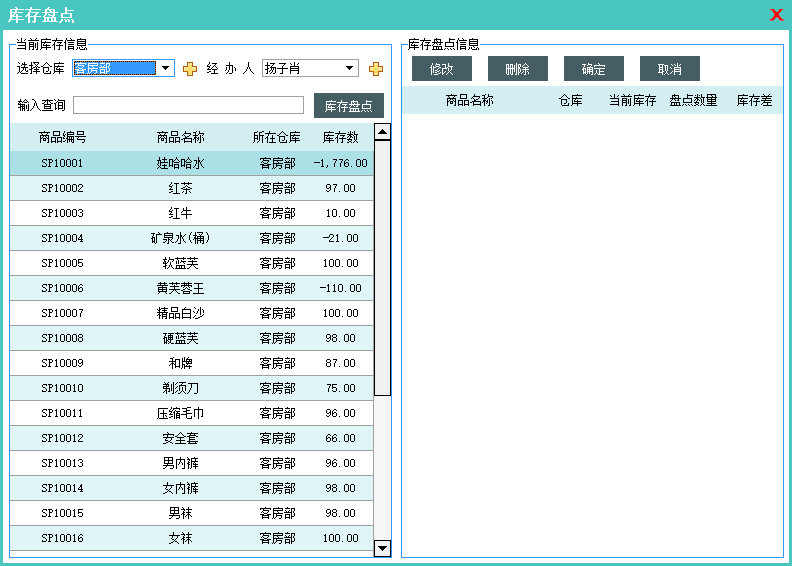Image resolution: width=792 pixels, height=566 pixels.
Task: Select the 黄芙蓉王 row SP10006
Action: click(180, 288)
